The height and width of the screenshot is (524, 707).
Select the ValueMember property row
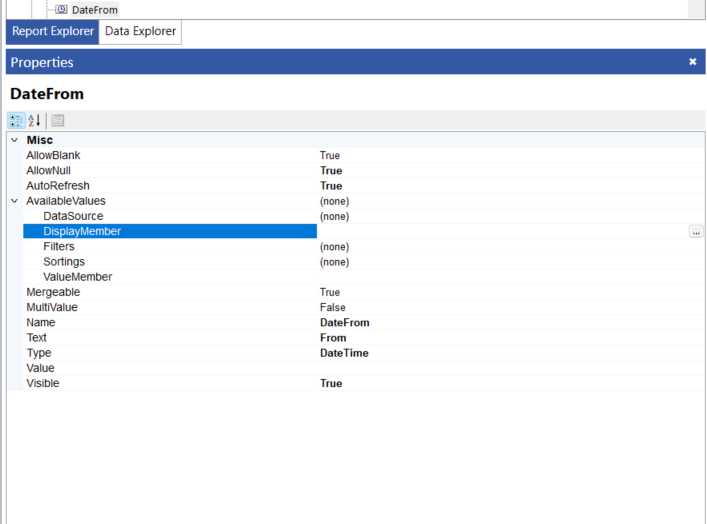78,277
